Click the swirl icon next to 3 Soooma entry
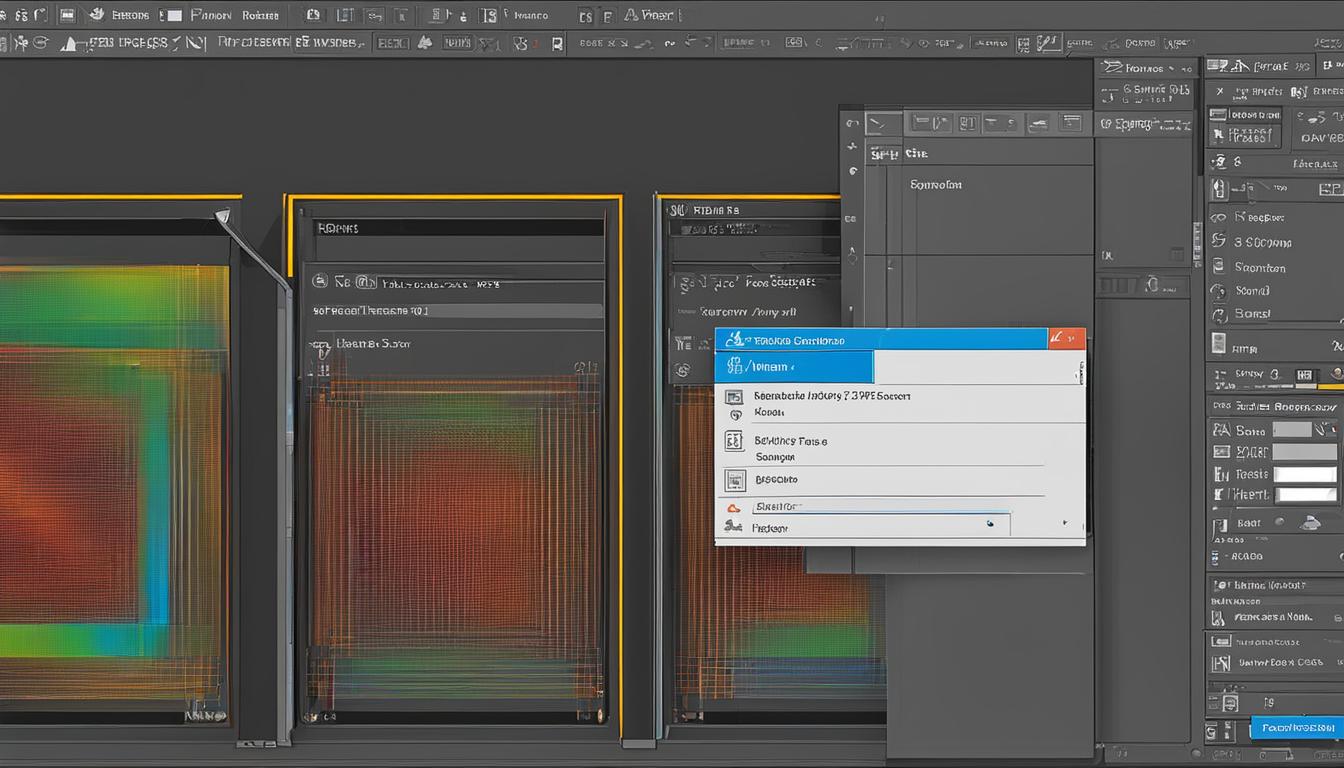 [x=1218, y=241]
